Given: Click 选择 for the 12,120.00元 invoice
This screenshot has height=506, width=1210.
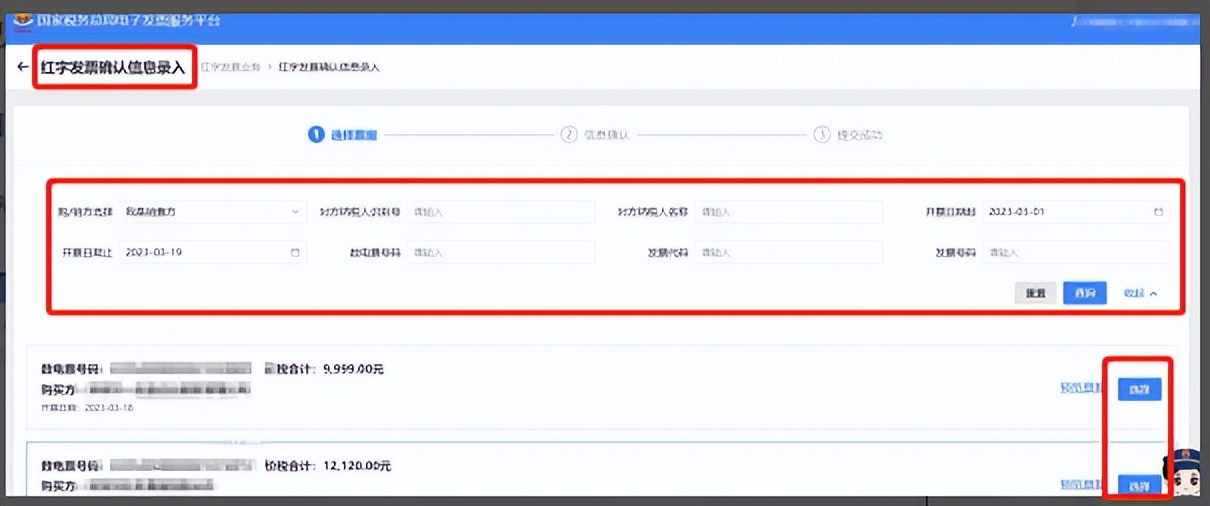Looking at the screenshot, I should click(x=1139, y=485).
